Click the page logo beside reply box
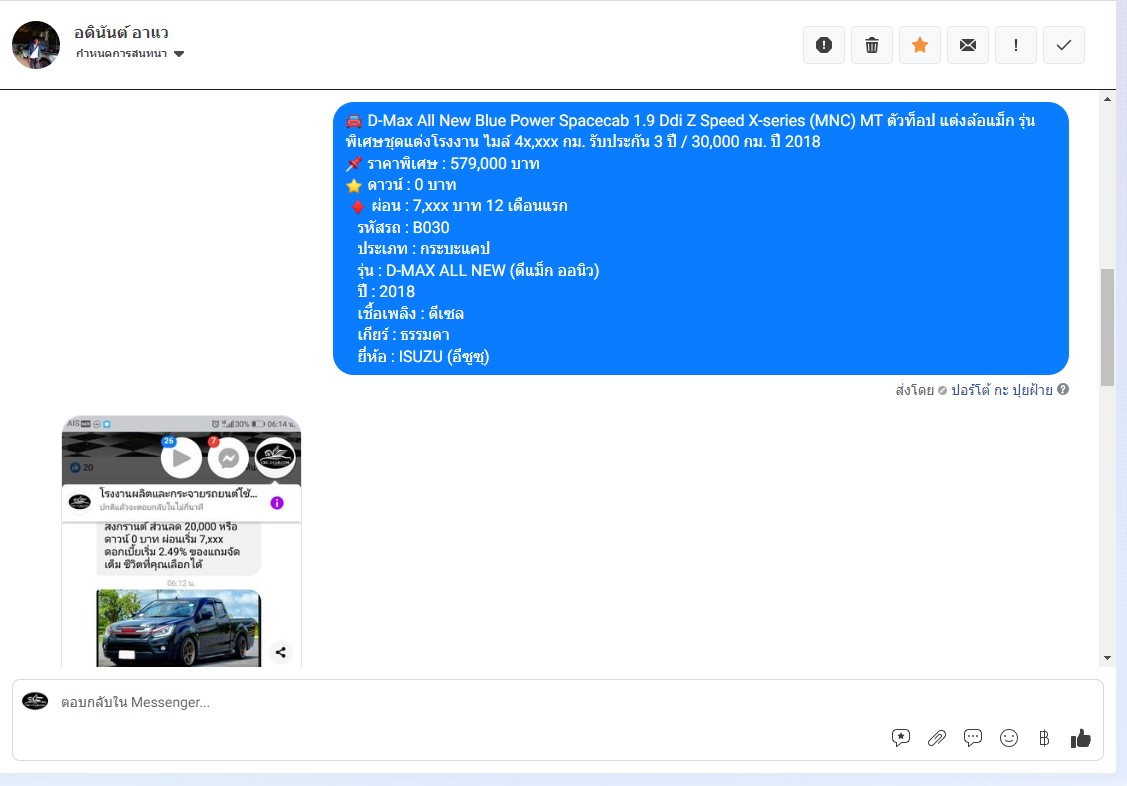 [x=35, y=701]
